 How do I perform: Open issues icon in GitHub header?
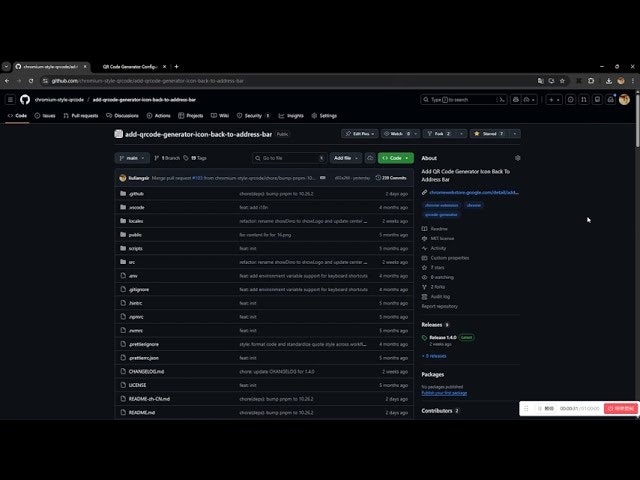coord(571,100)
